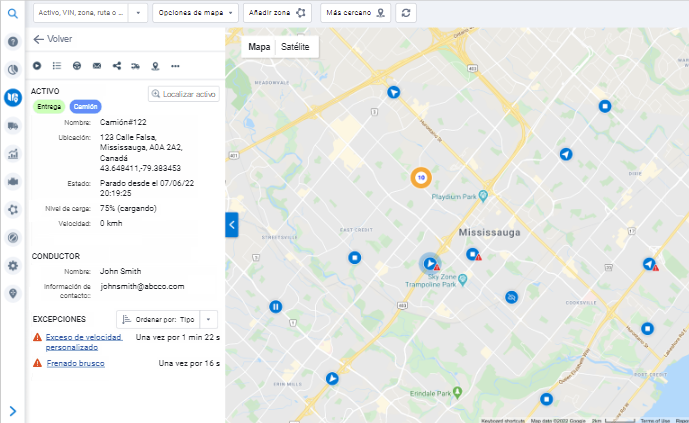
Task: Open the search magnifier in sidebar
Action: point(13,14)
